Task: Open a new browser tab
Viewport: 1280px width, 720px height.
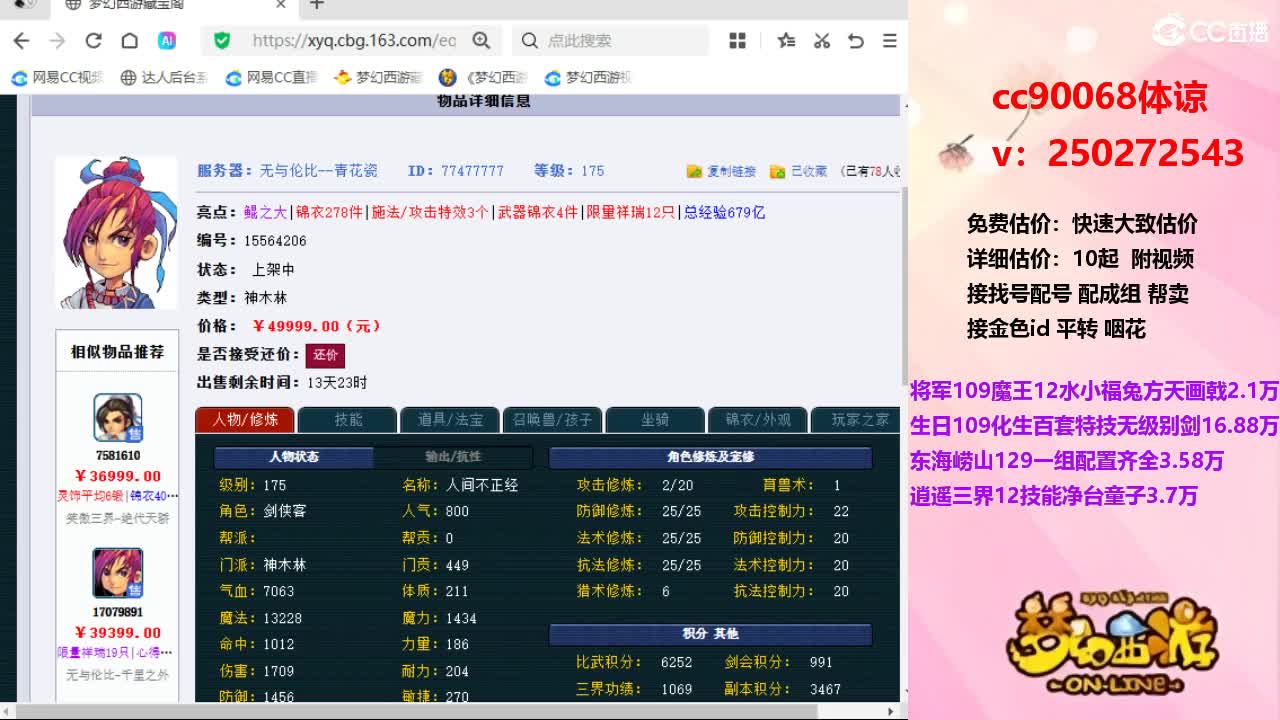Action: click(x=316, y=5)
